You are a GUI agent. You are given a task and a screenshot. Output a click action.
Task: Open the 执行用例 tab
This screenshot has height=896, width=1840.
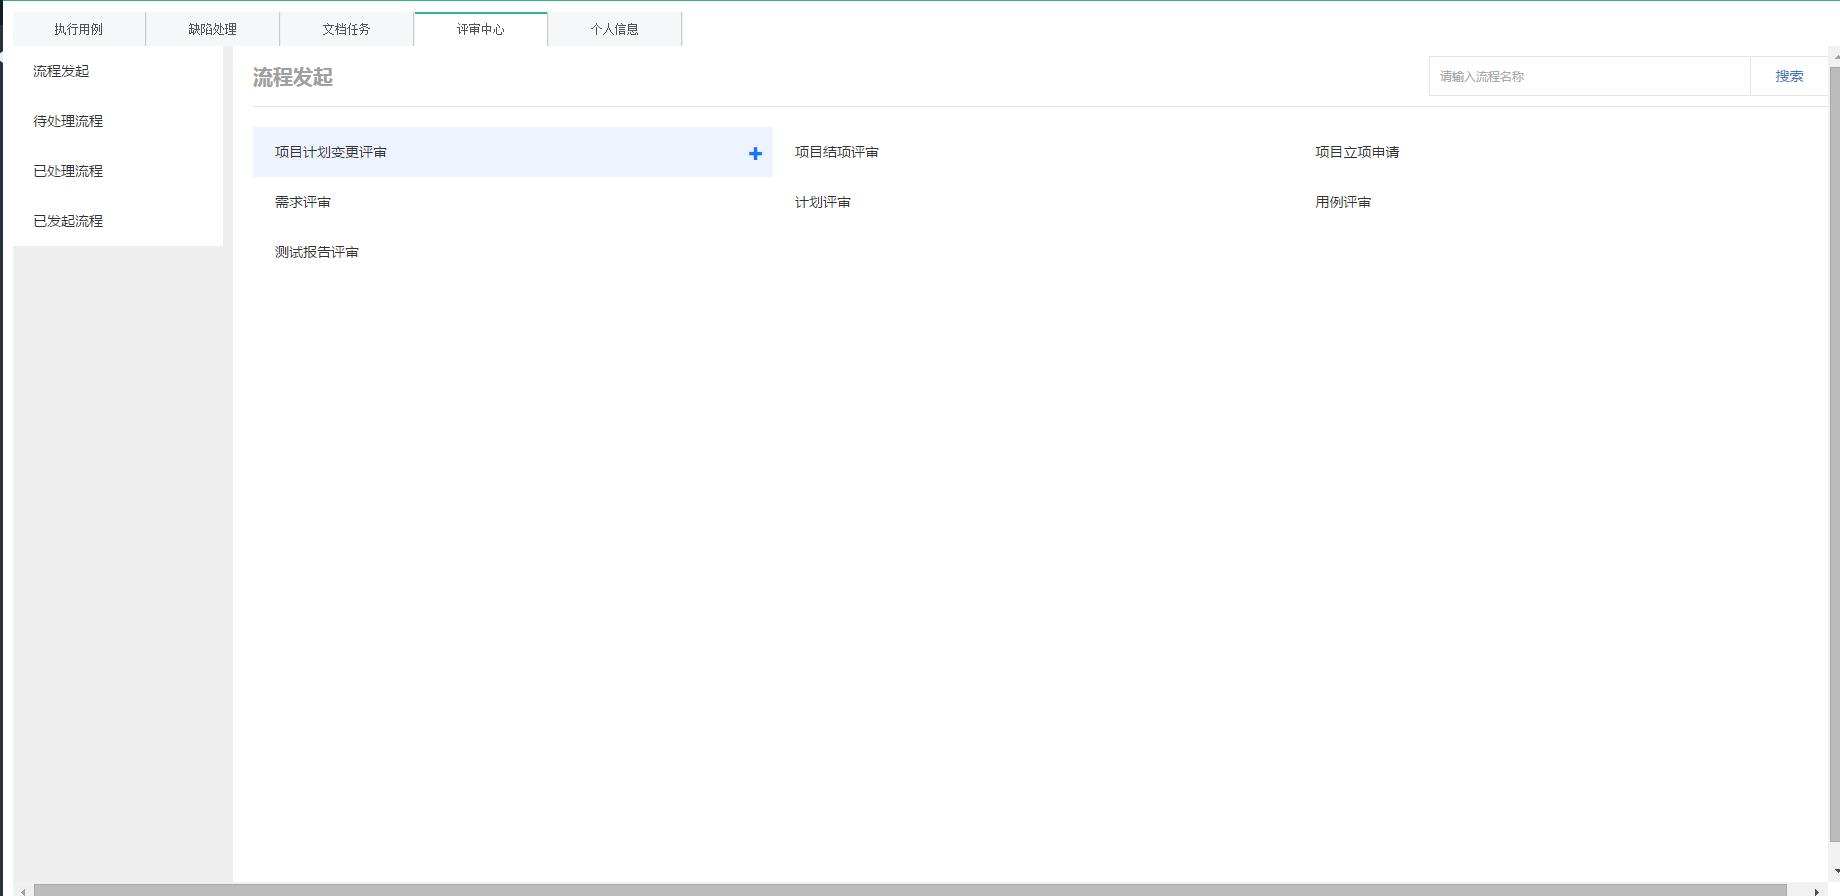(x=79, y=29)
